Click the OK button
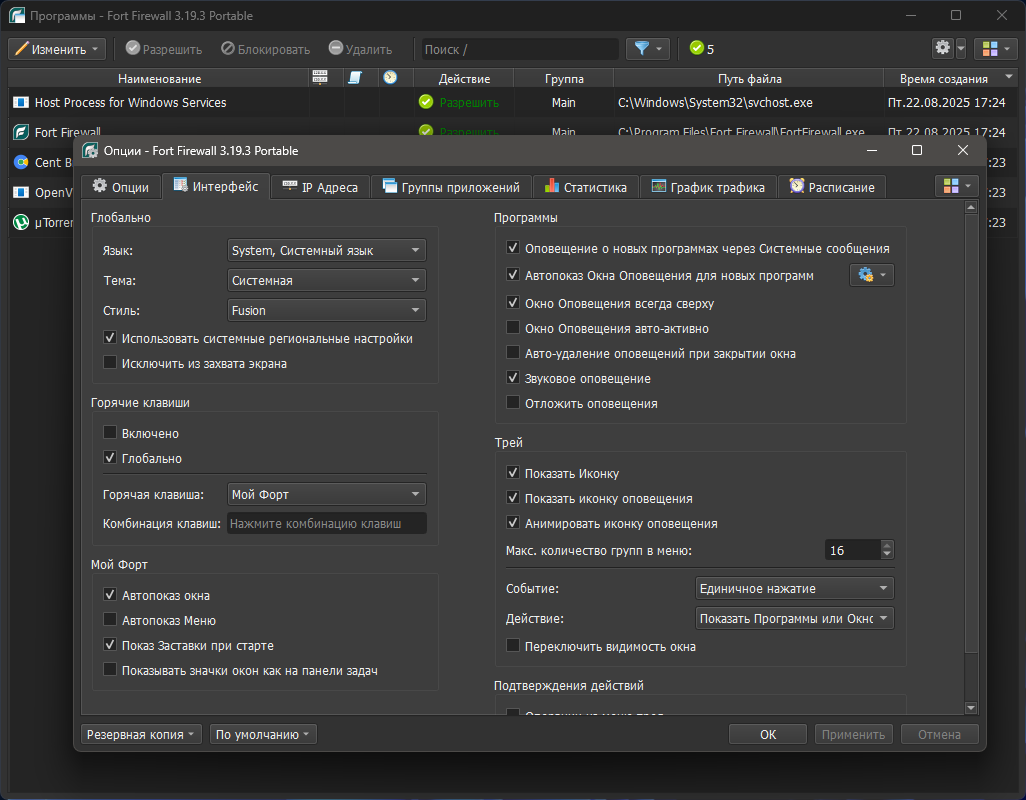 768,735
